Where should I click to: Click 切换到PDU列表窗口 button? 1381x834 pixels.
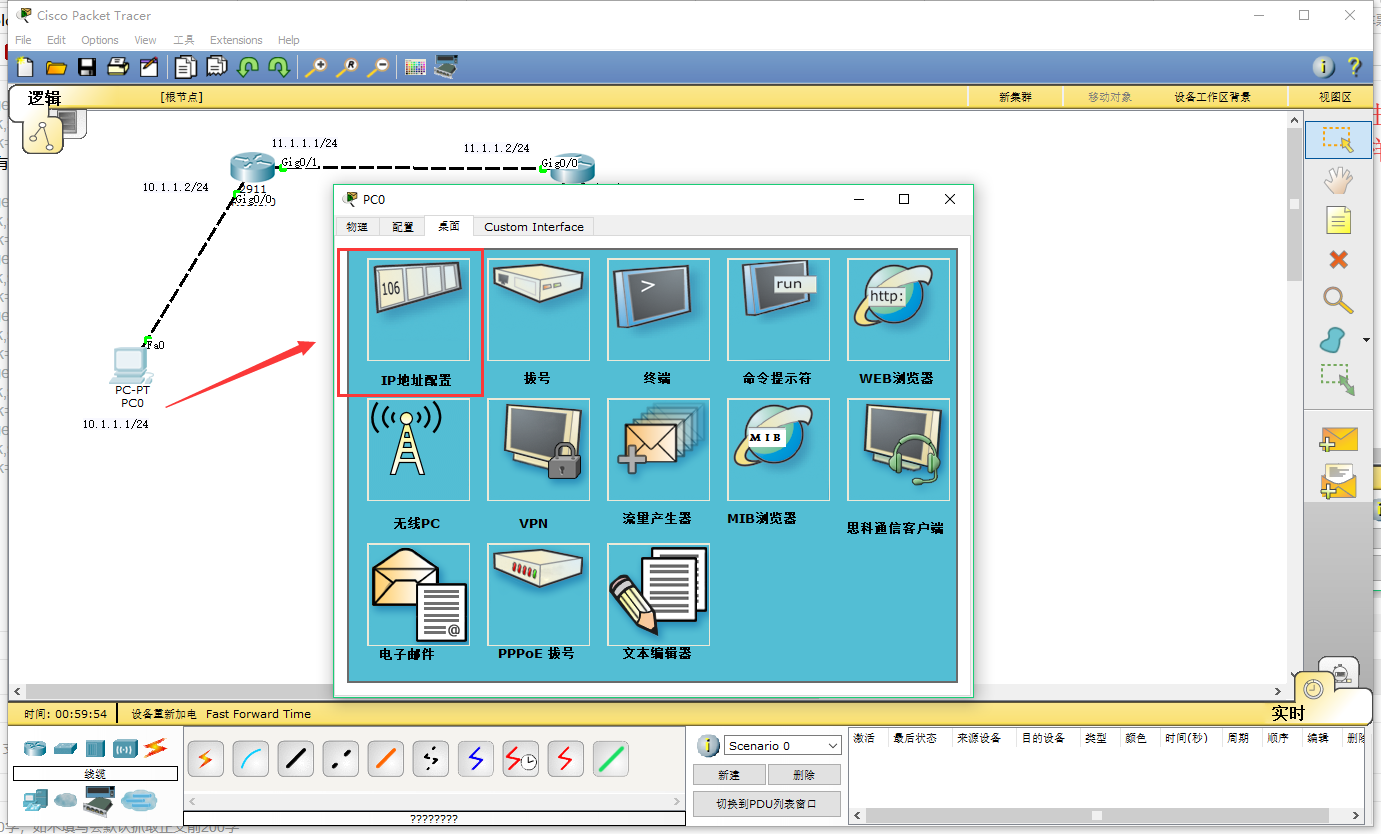coord(767,804)
